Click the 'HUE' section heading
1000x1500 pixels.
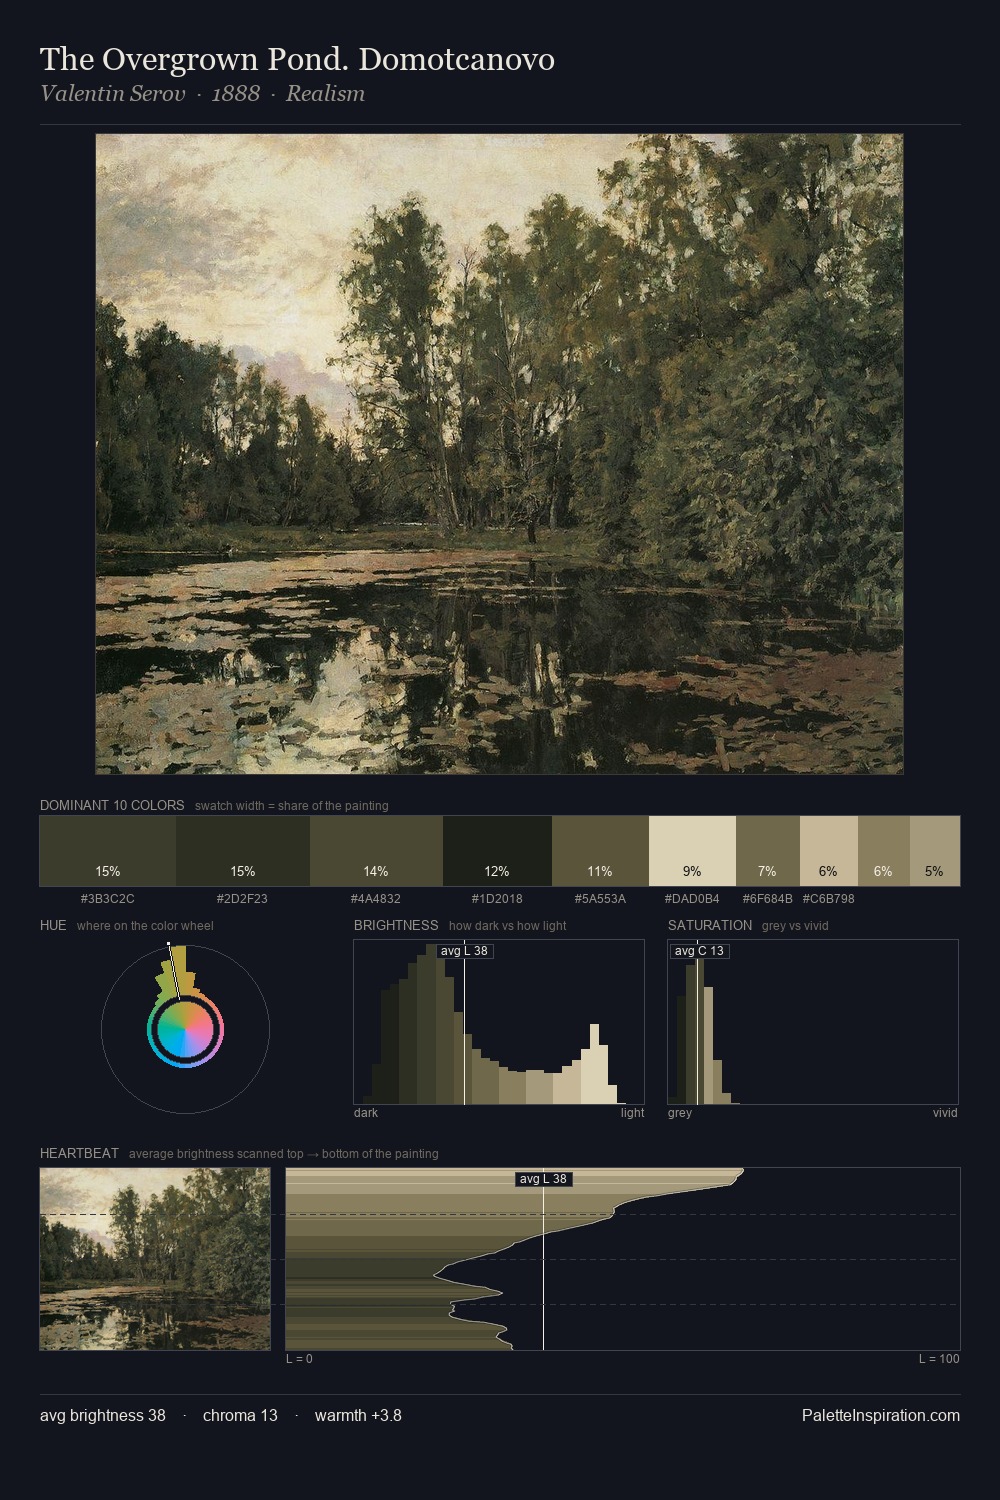[x=53, y=925]
